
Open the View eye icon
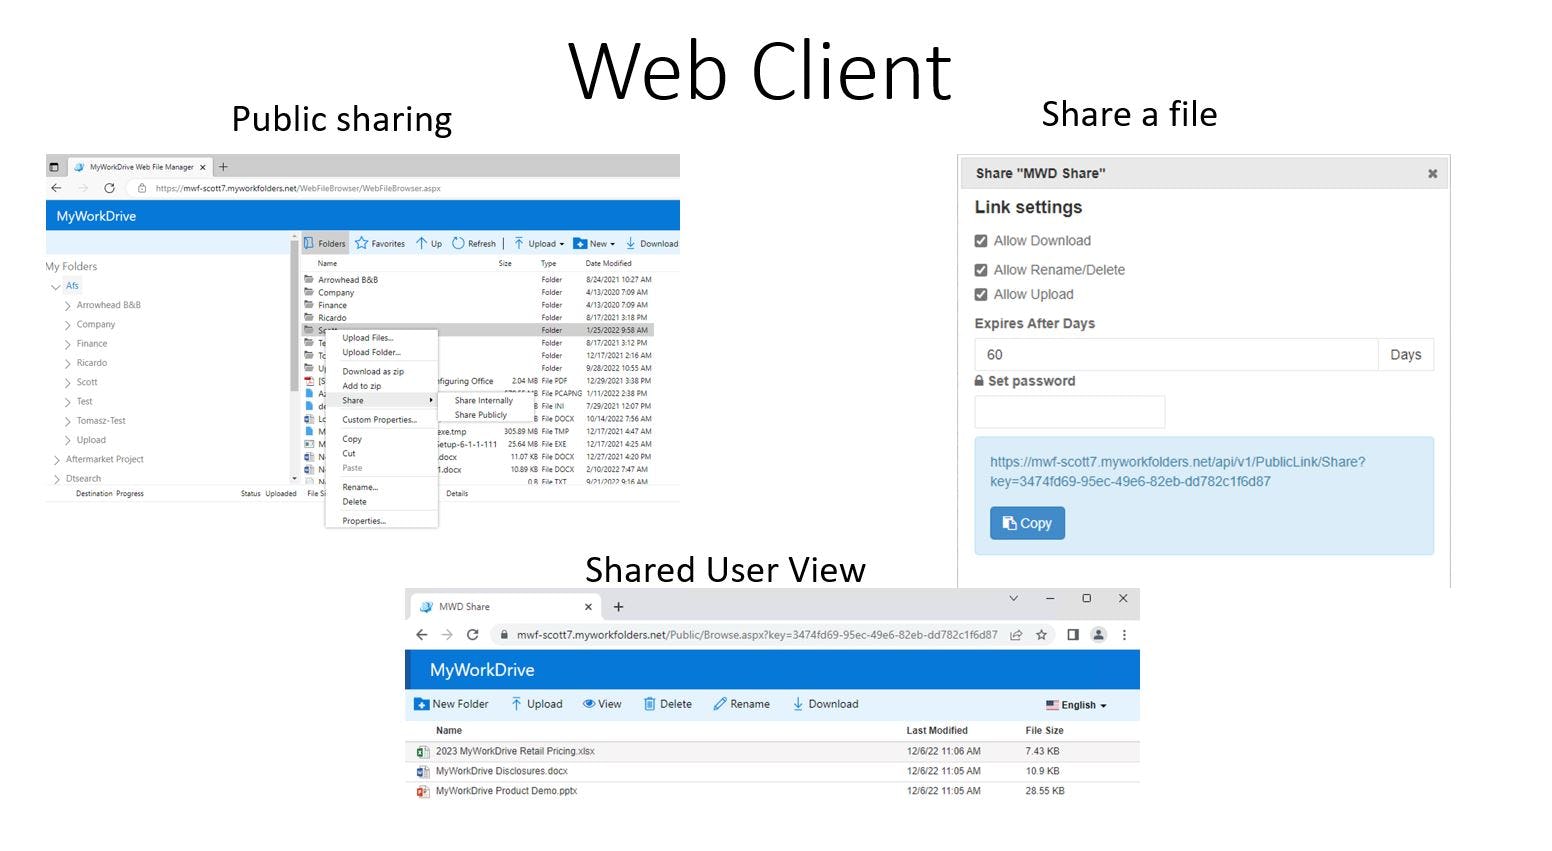coord(601,704)
